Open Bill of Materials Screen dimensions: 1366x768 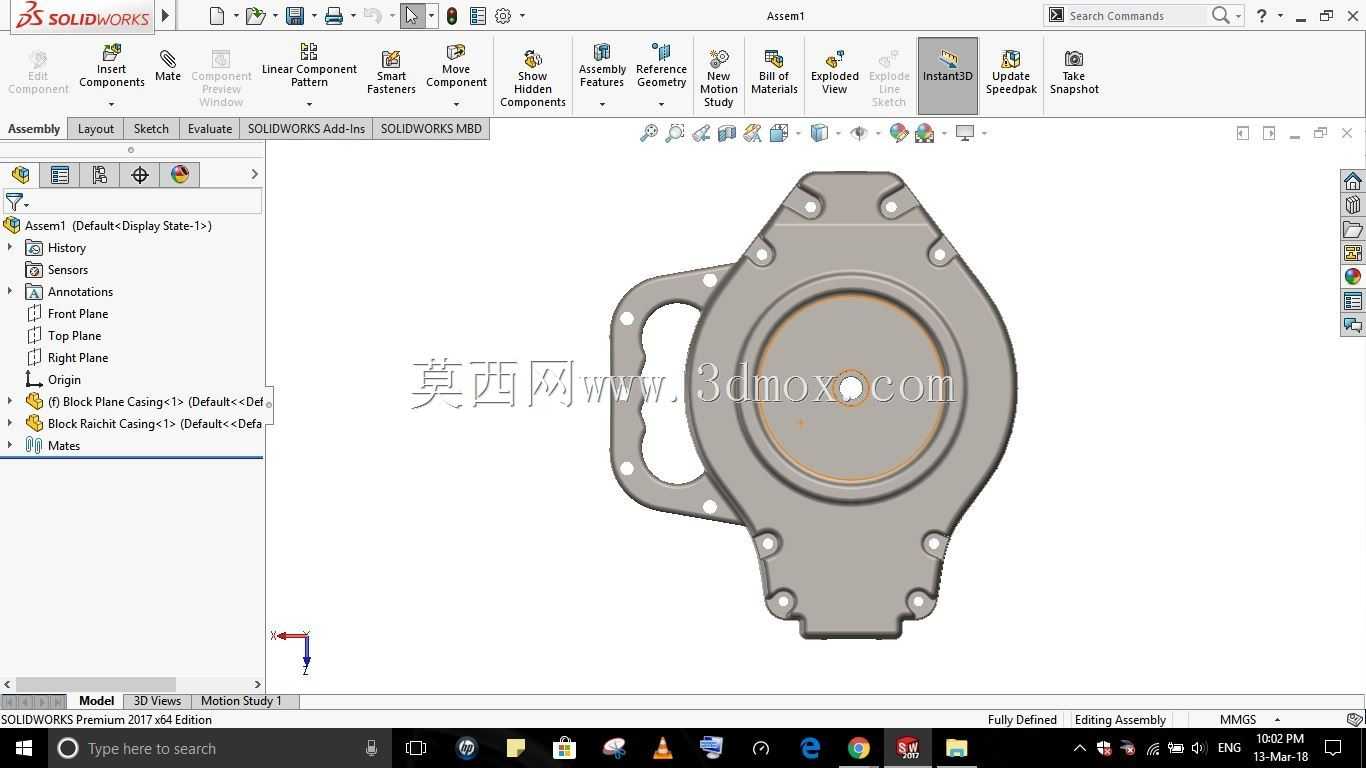tap(774, 72)
